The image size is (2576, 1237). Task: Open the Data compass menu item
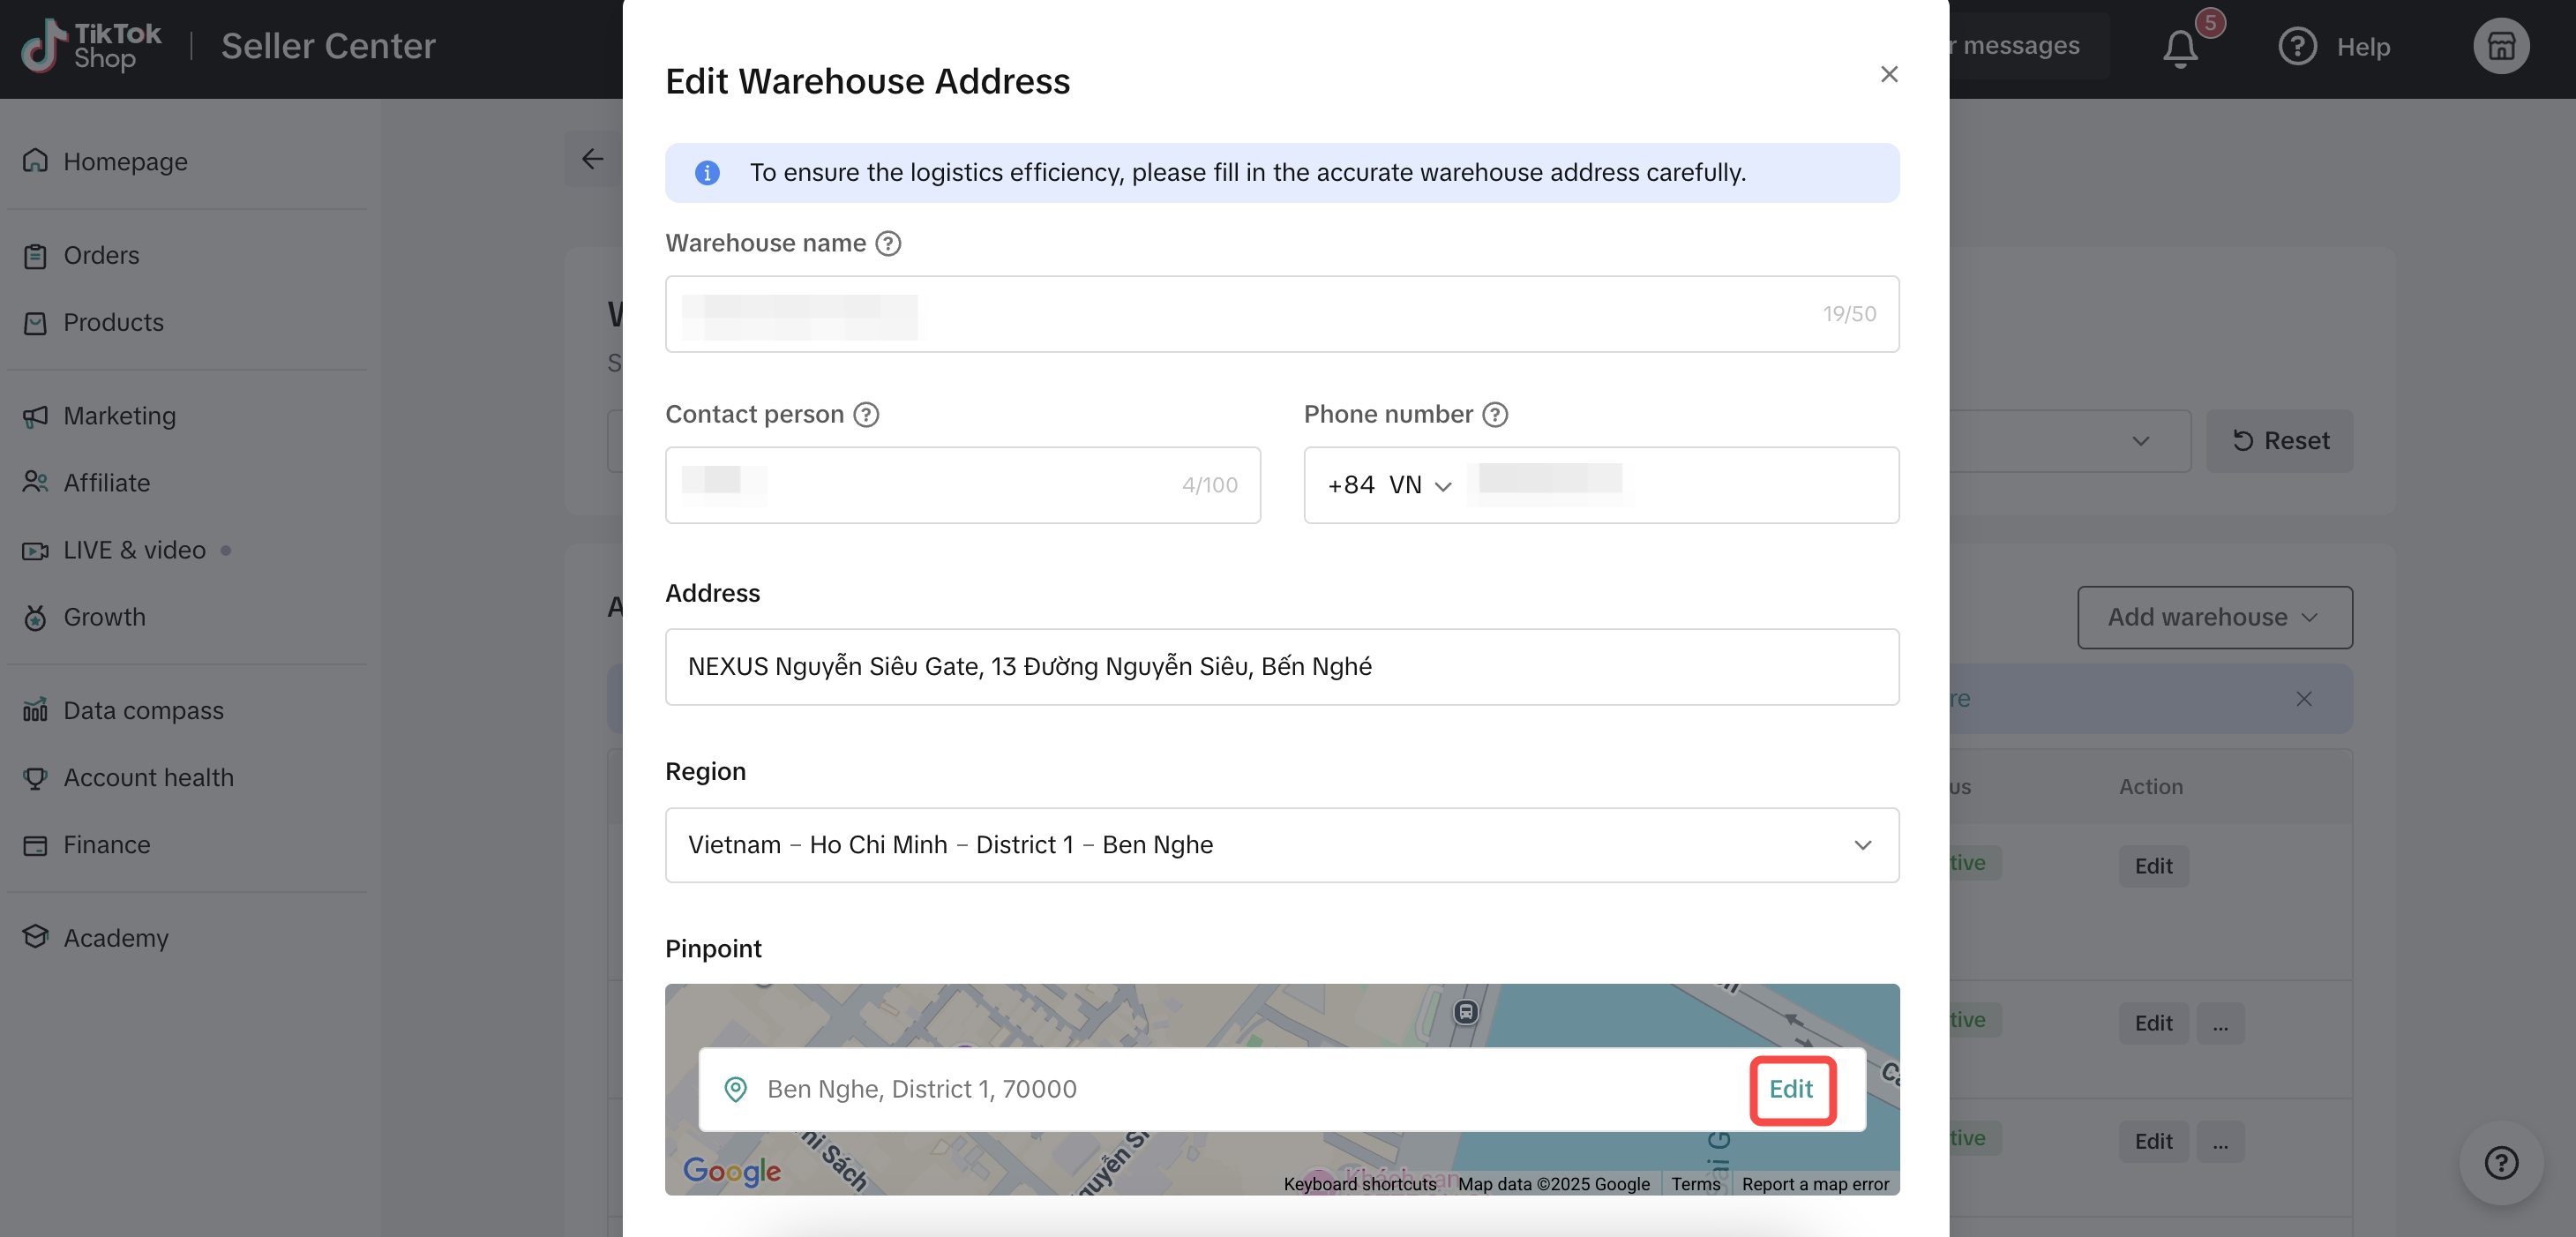point(143,710)
